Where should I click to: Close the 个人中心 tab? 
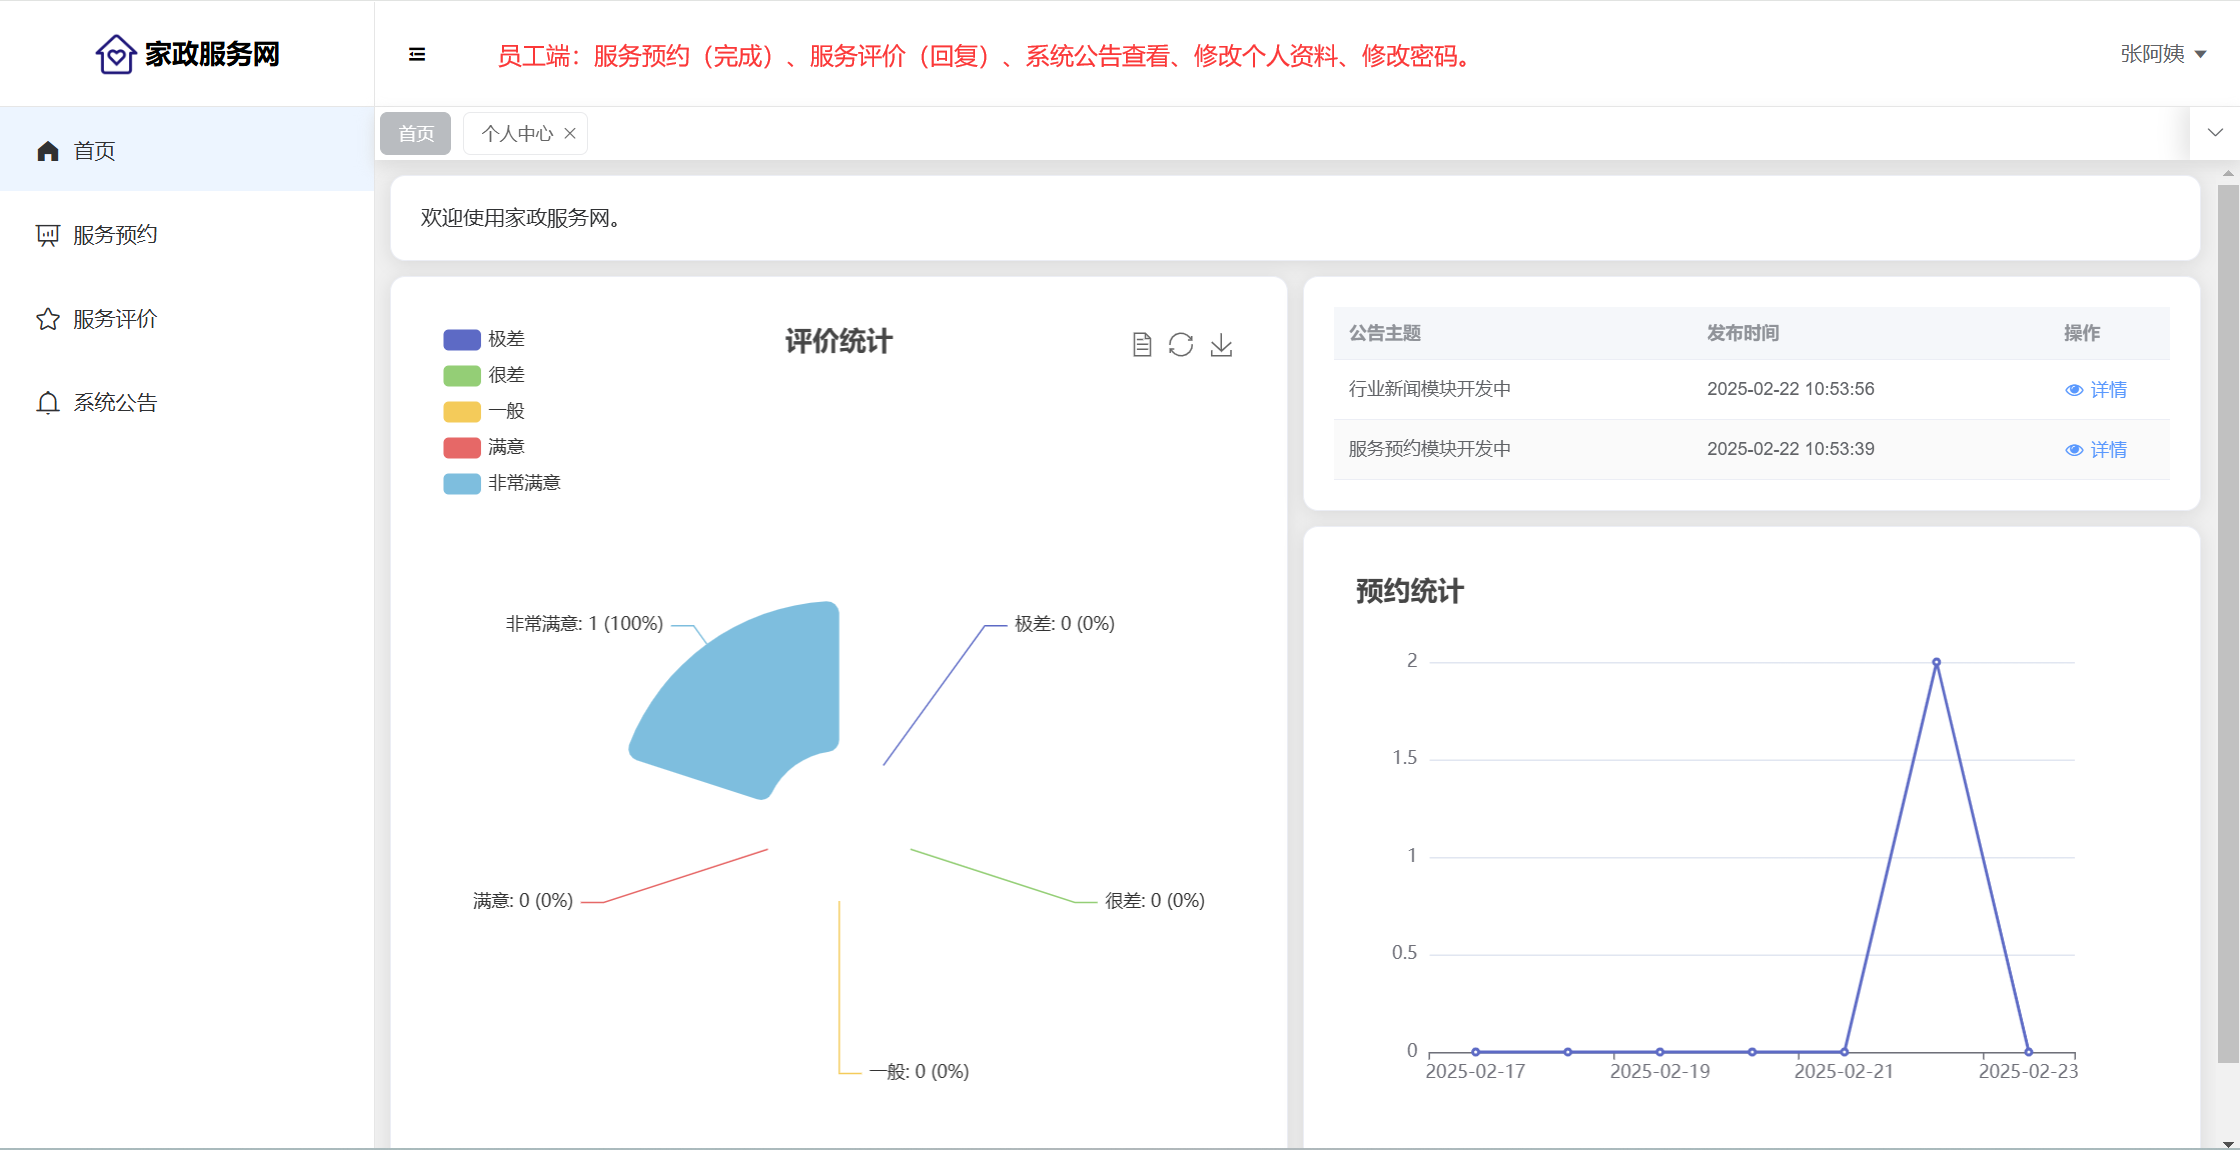click(x=570, y=134)
